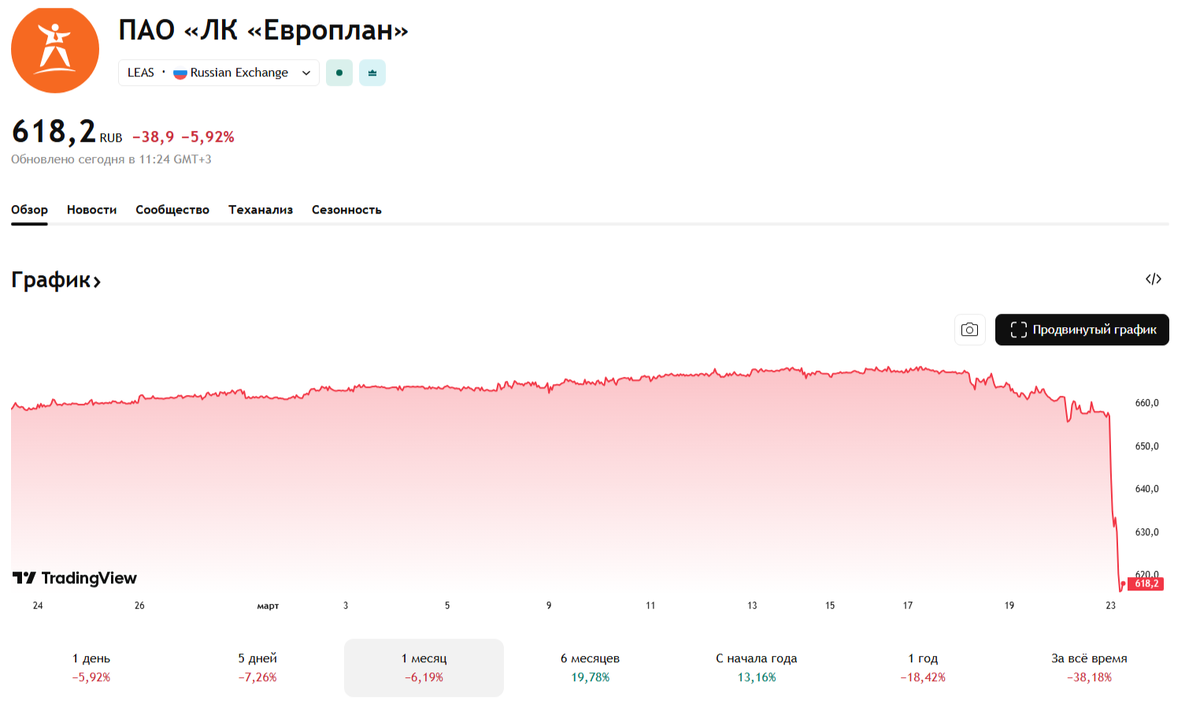This screenshot has height=708, width=1200.
Task: Open the График section heading link
Action: tap(56, 280)
